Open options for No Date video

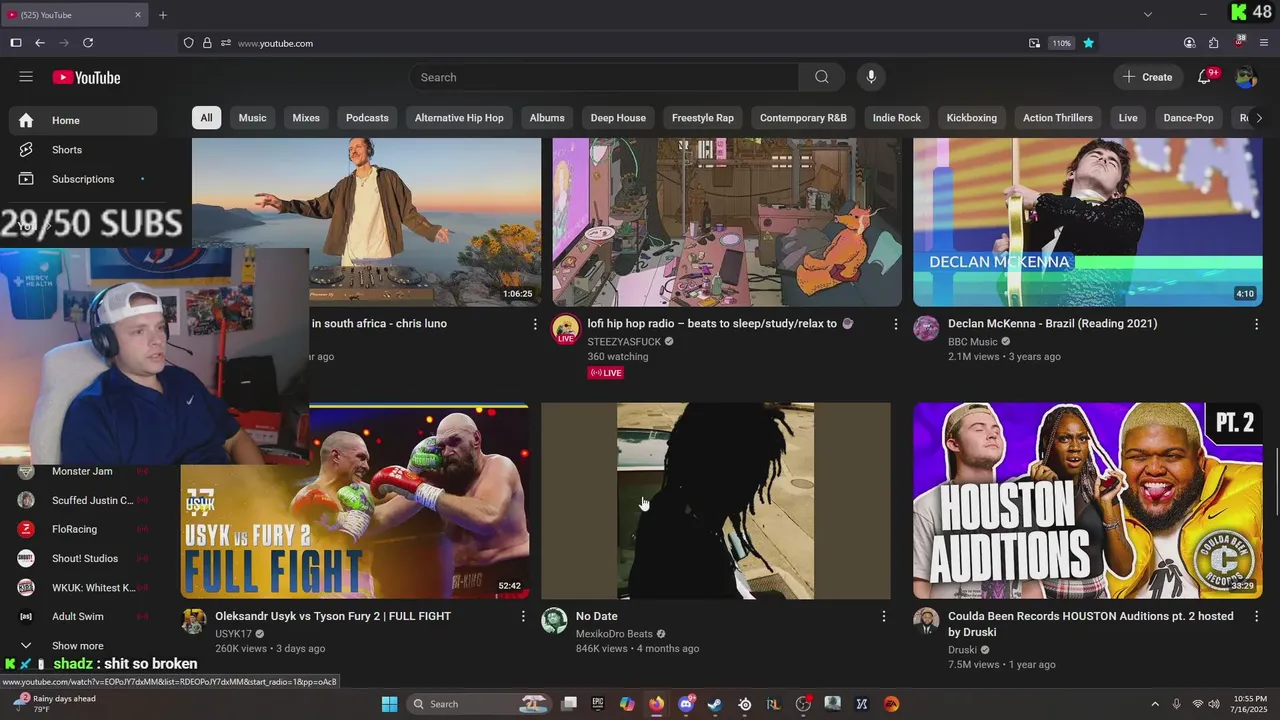[x=883, y=617]
